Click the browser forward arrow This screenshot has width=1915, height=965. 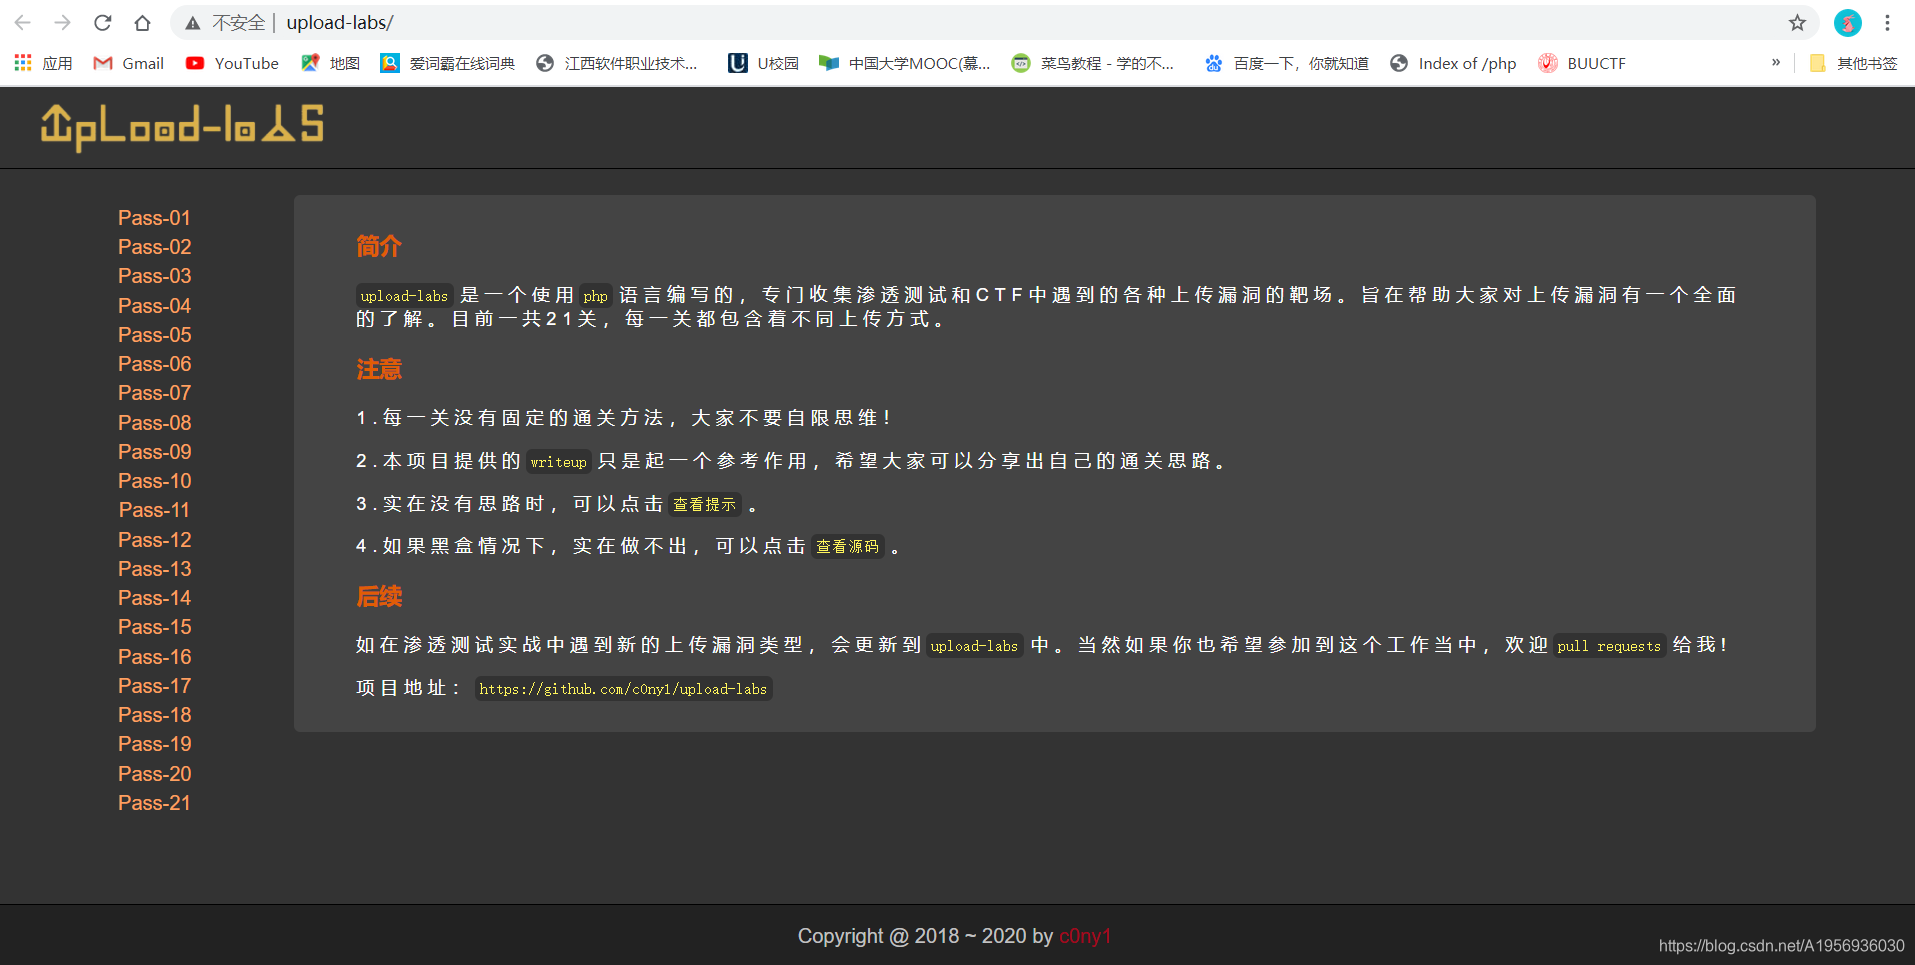tap(62, 22)
